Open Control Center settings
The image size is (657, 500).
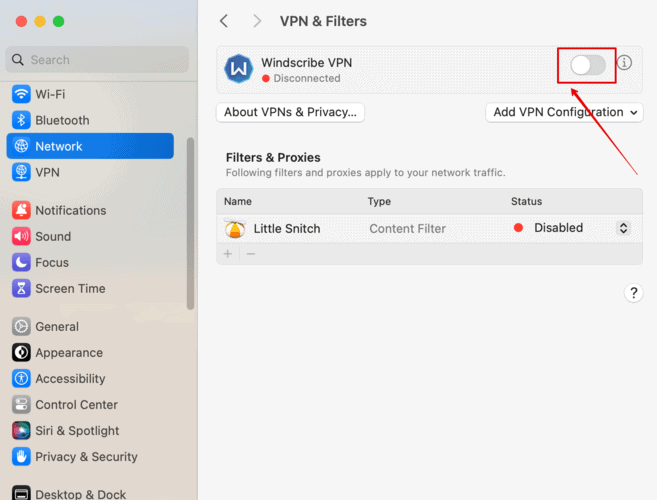tap(76, 405)
